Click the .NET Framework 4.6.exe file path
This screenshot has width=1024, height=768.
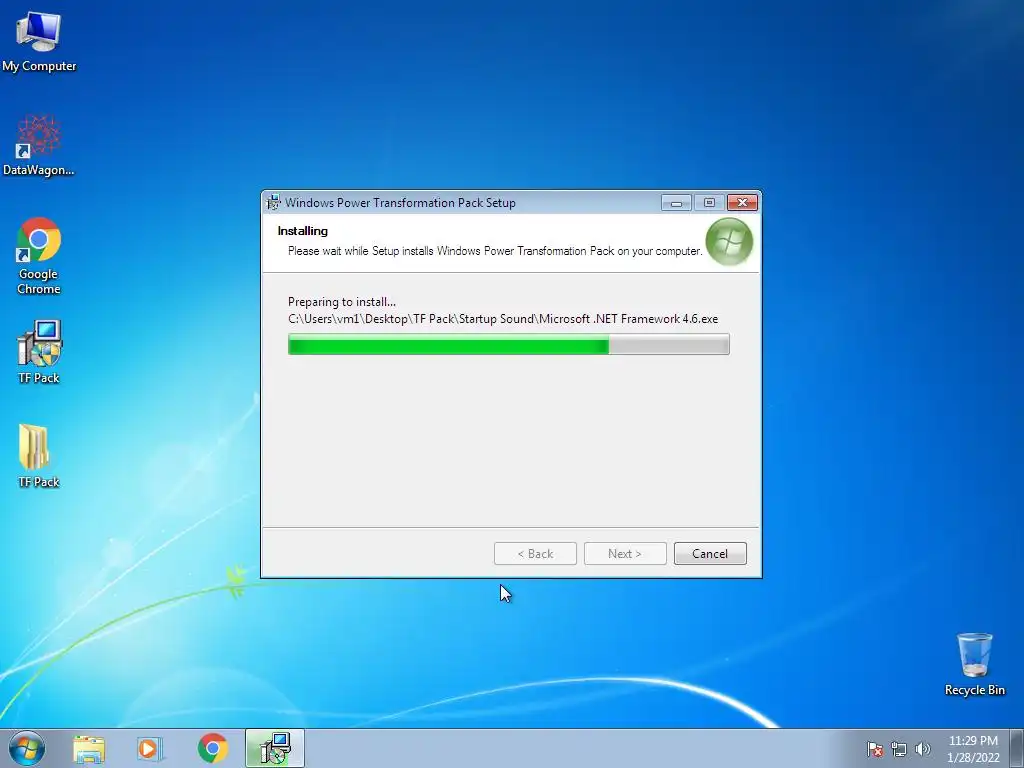click(x=503, y=319)
